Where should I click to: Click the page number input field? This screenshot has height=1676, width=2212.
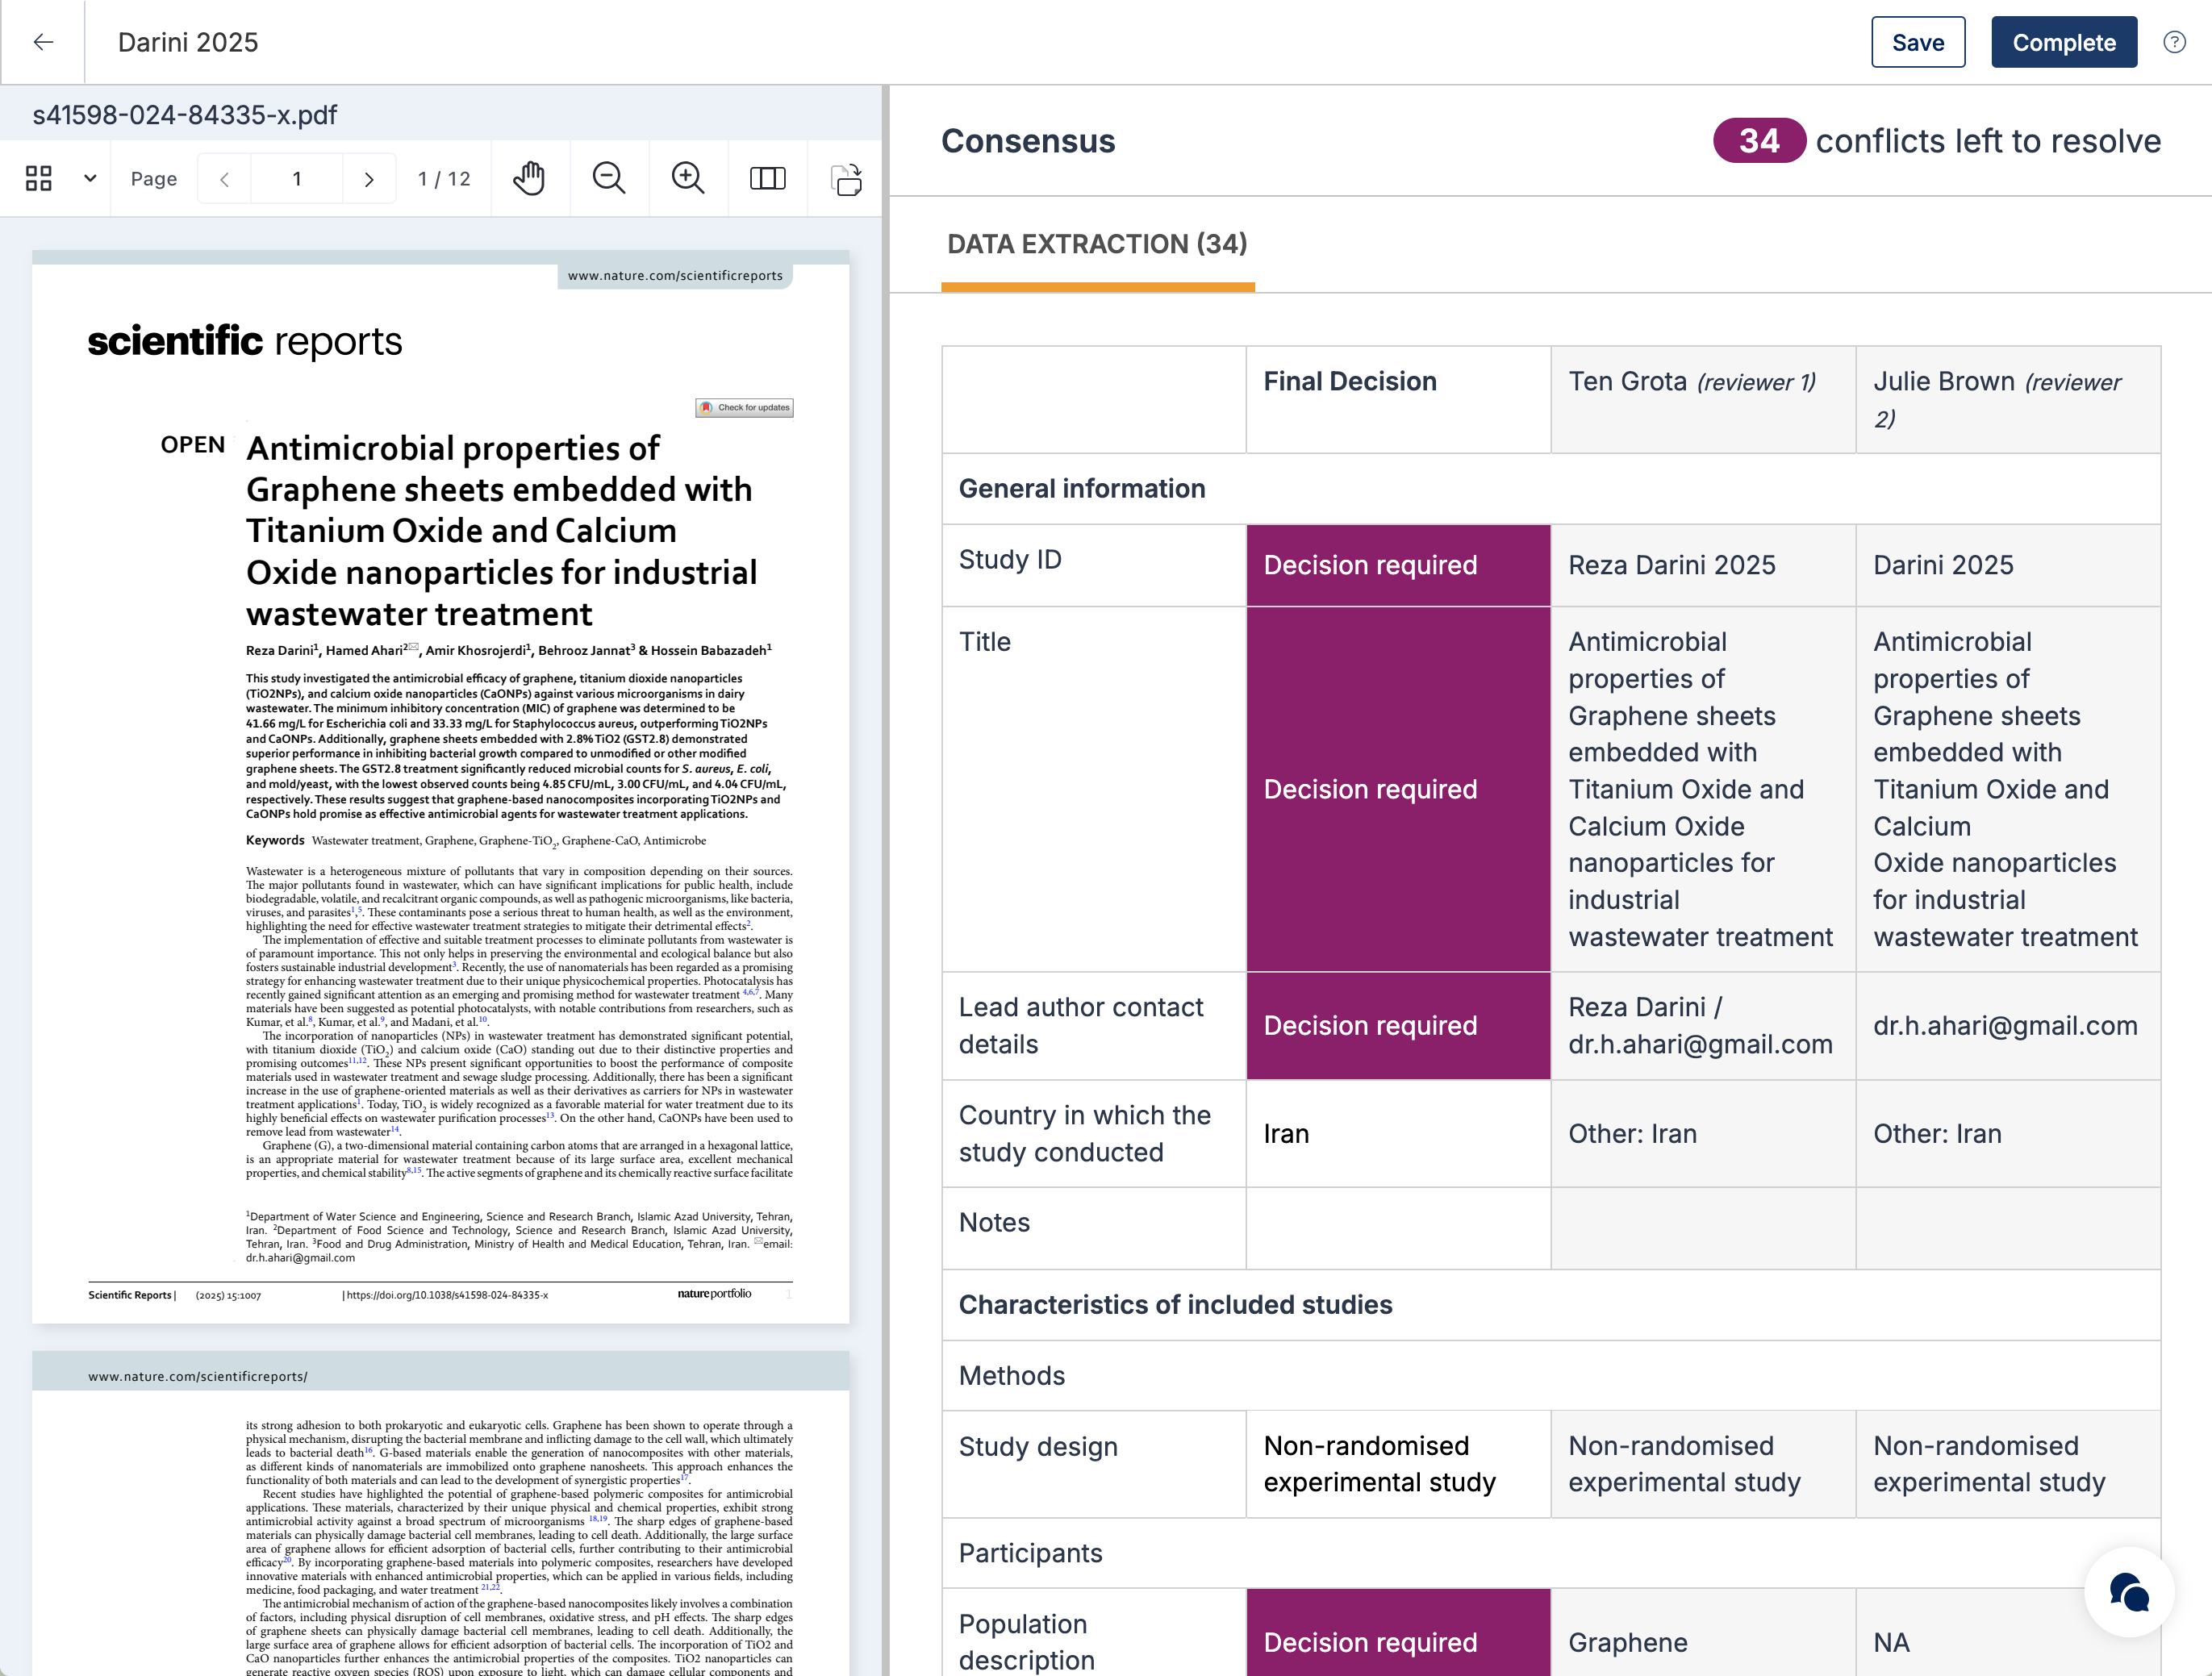click(x=297, y=179)
